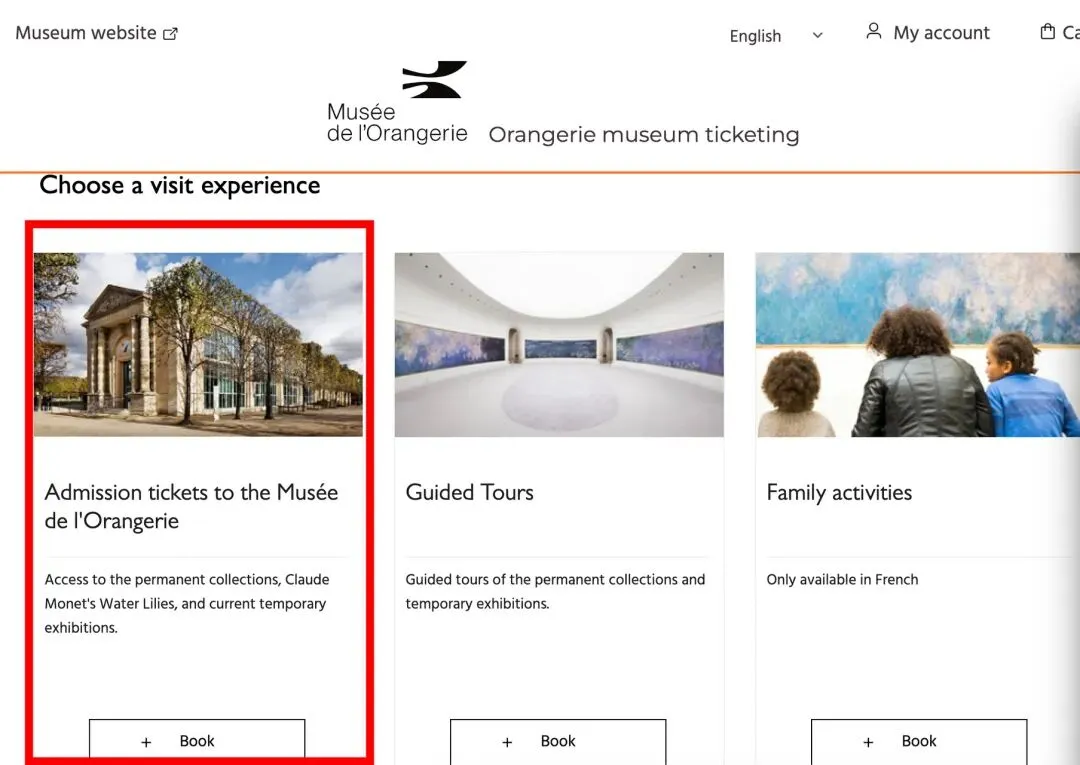Click the plus icon in Guided Tours Book button

coord(507,742)
